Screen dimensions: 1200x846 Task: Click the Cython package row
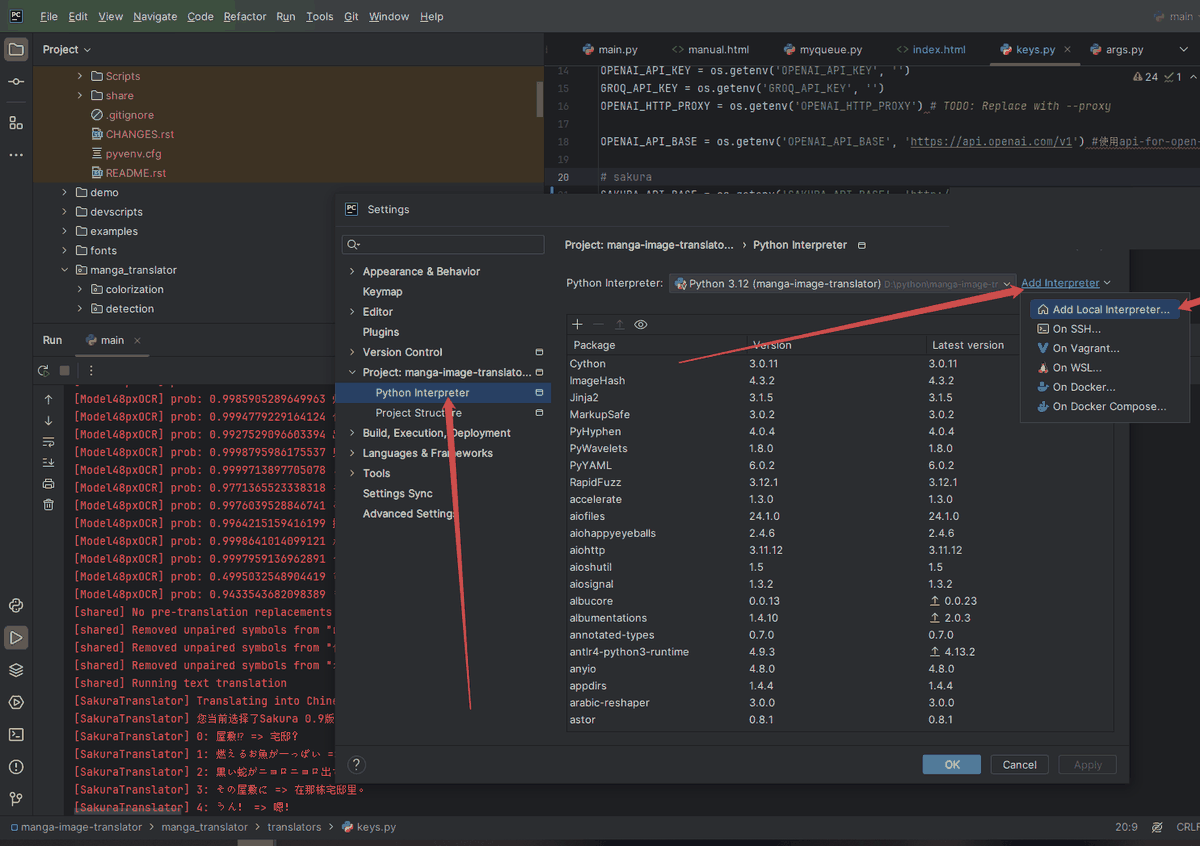840,364
